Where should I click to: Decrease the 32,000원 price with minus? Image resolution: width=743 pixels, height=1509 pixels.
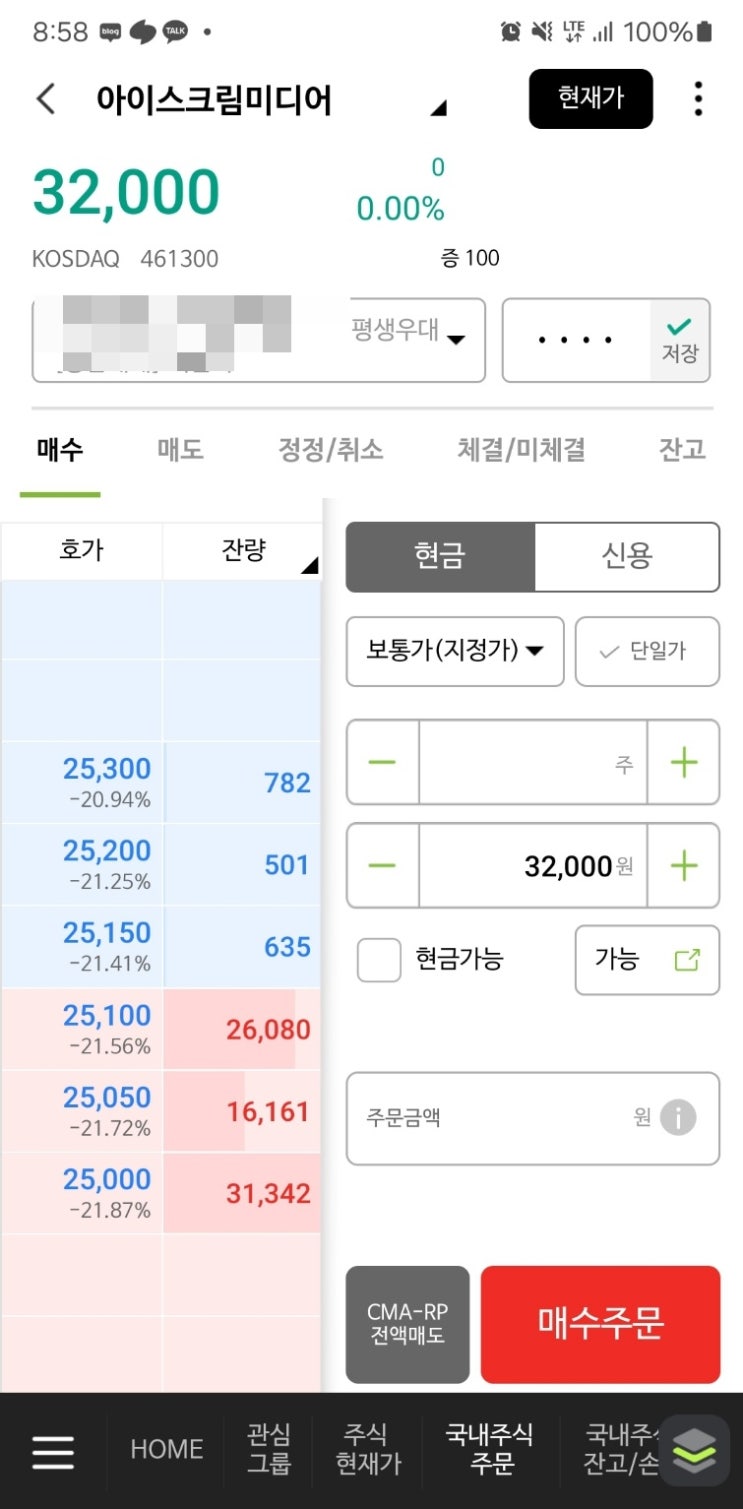coord(382,866)
